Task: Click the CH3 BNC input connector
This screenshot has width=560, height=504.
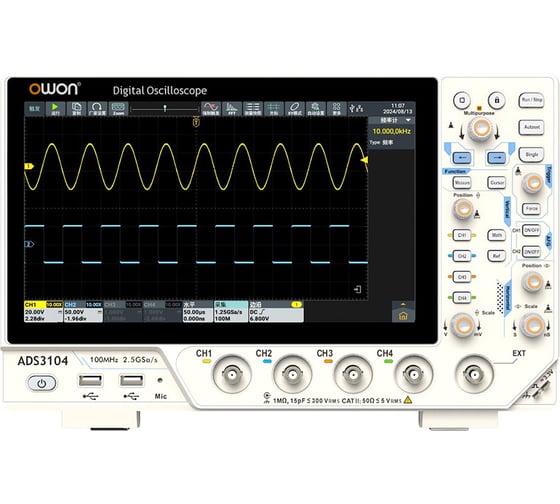Action: [x=353, y=375]
